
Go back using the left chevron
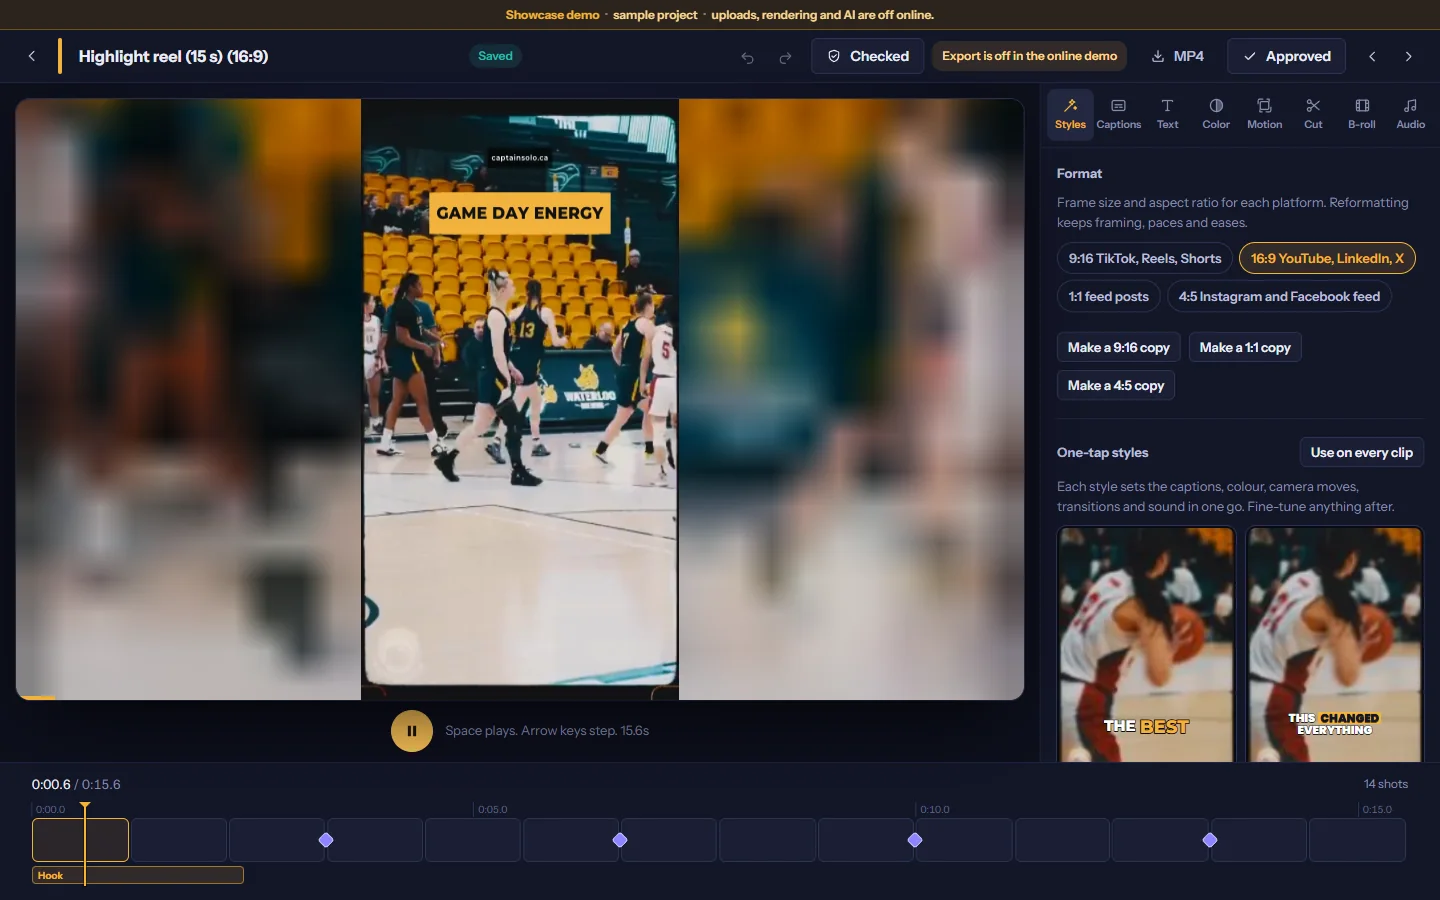click(x=32, y=56)
